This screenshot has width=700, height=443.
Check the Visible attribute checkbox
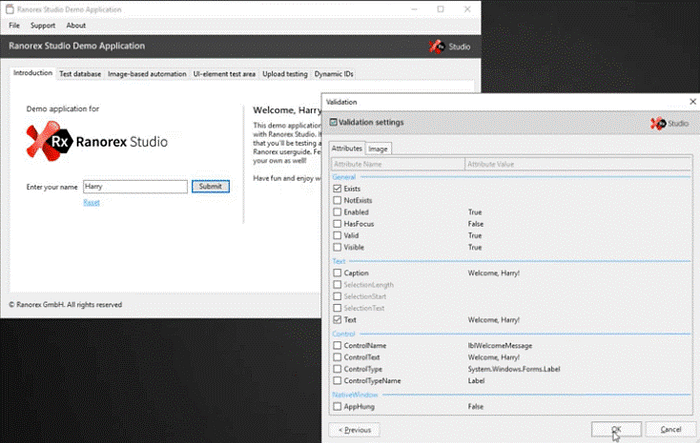tap(337, 247)
